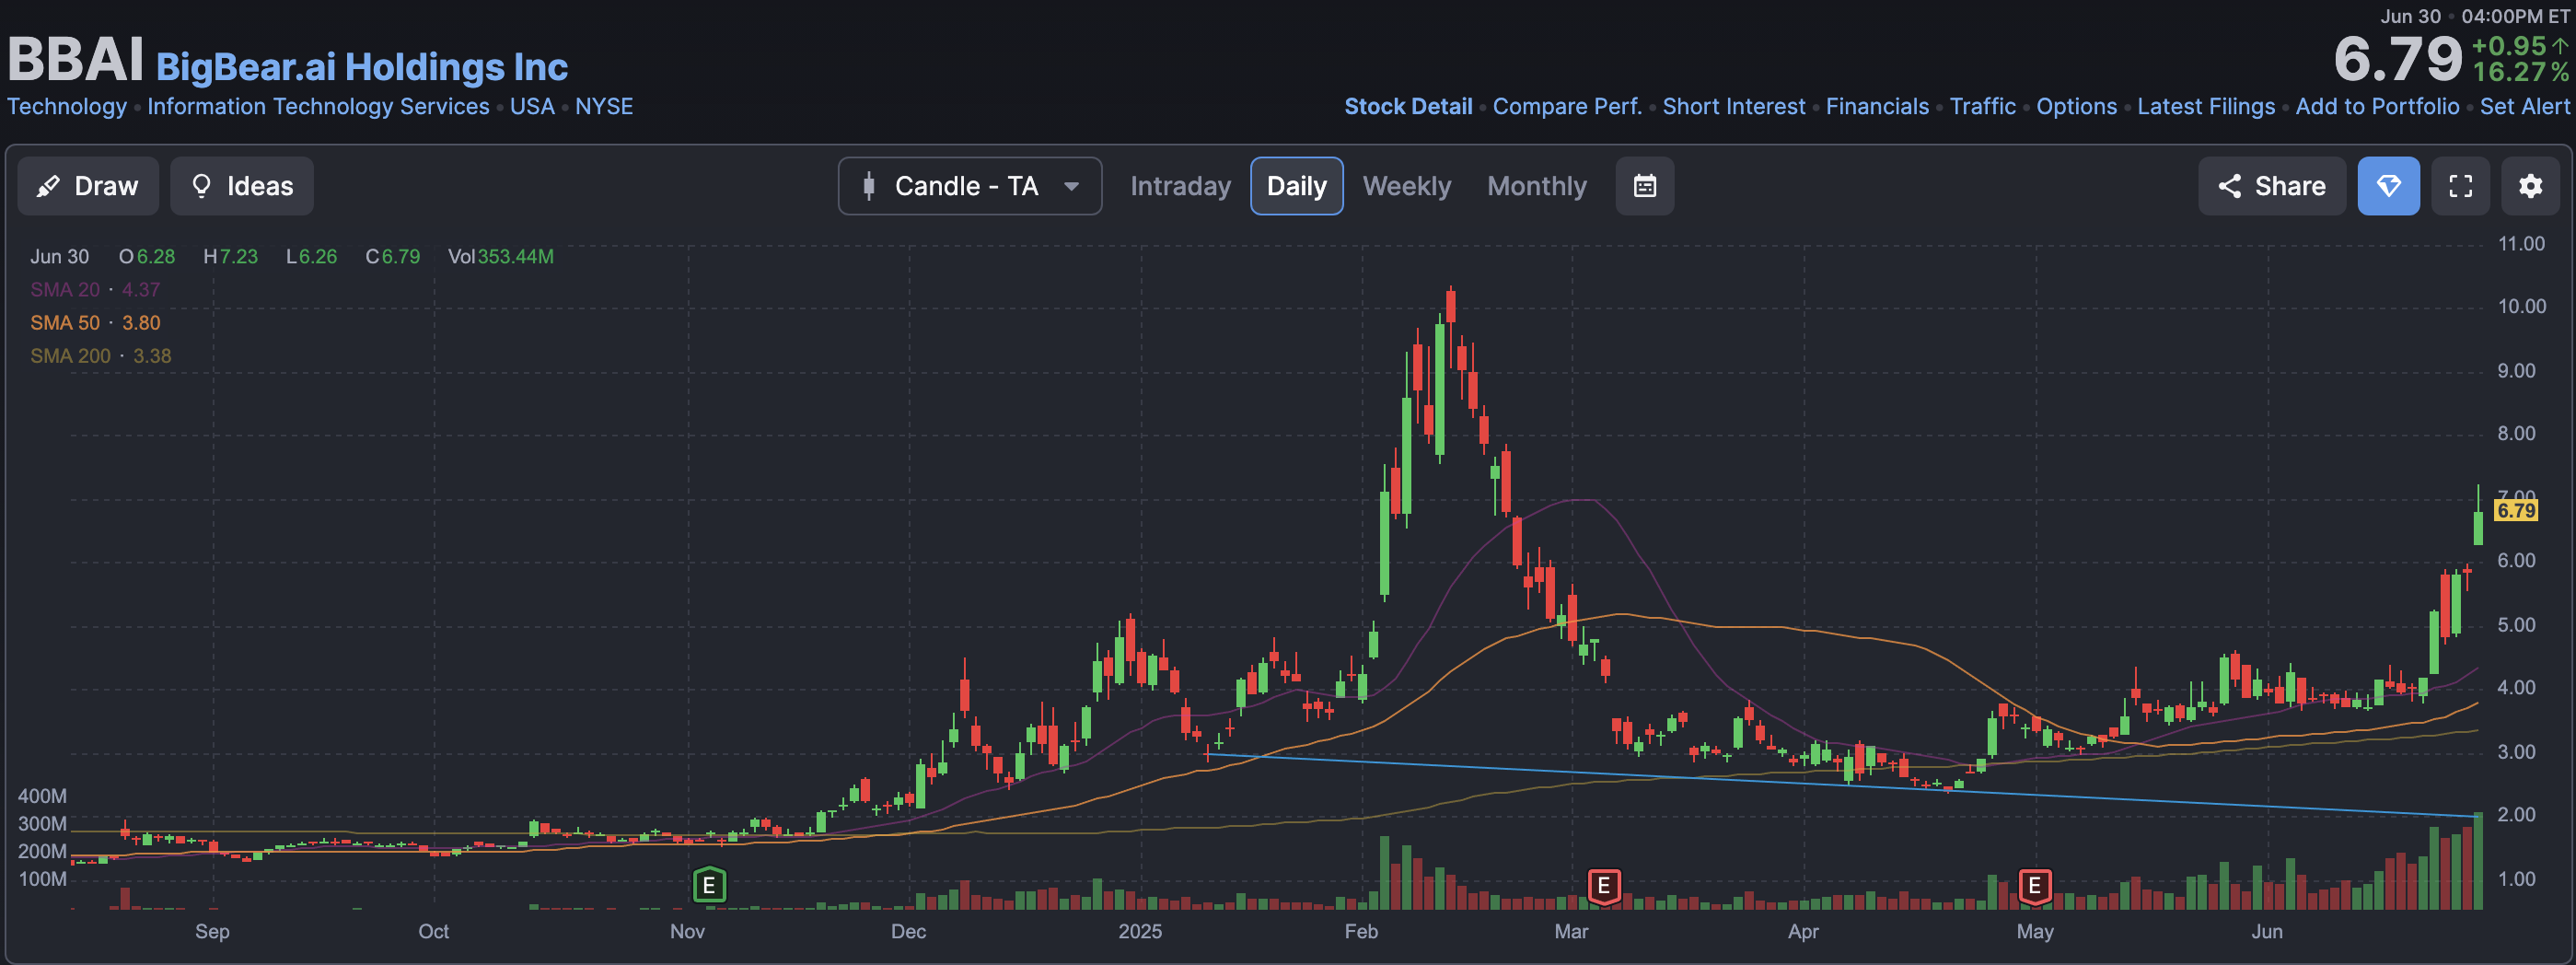The width and height of the screenshot is (2576, 965).
Task: Click the 10.00 price axis label
Action: click(x=2521, y=306)
